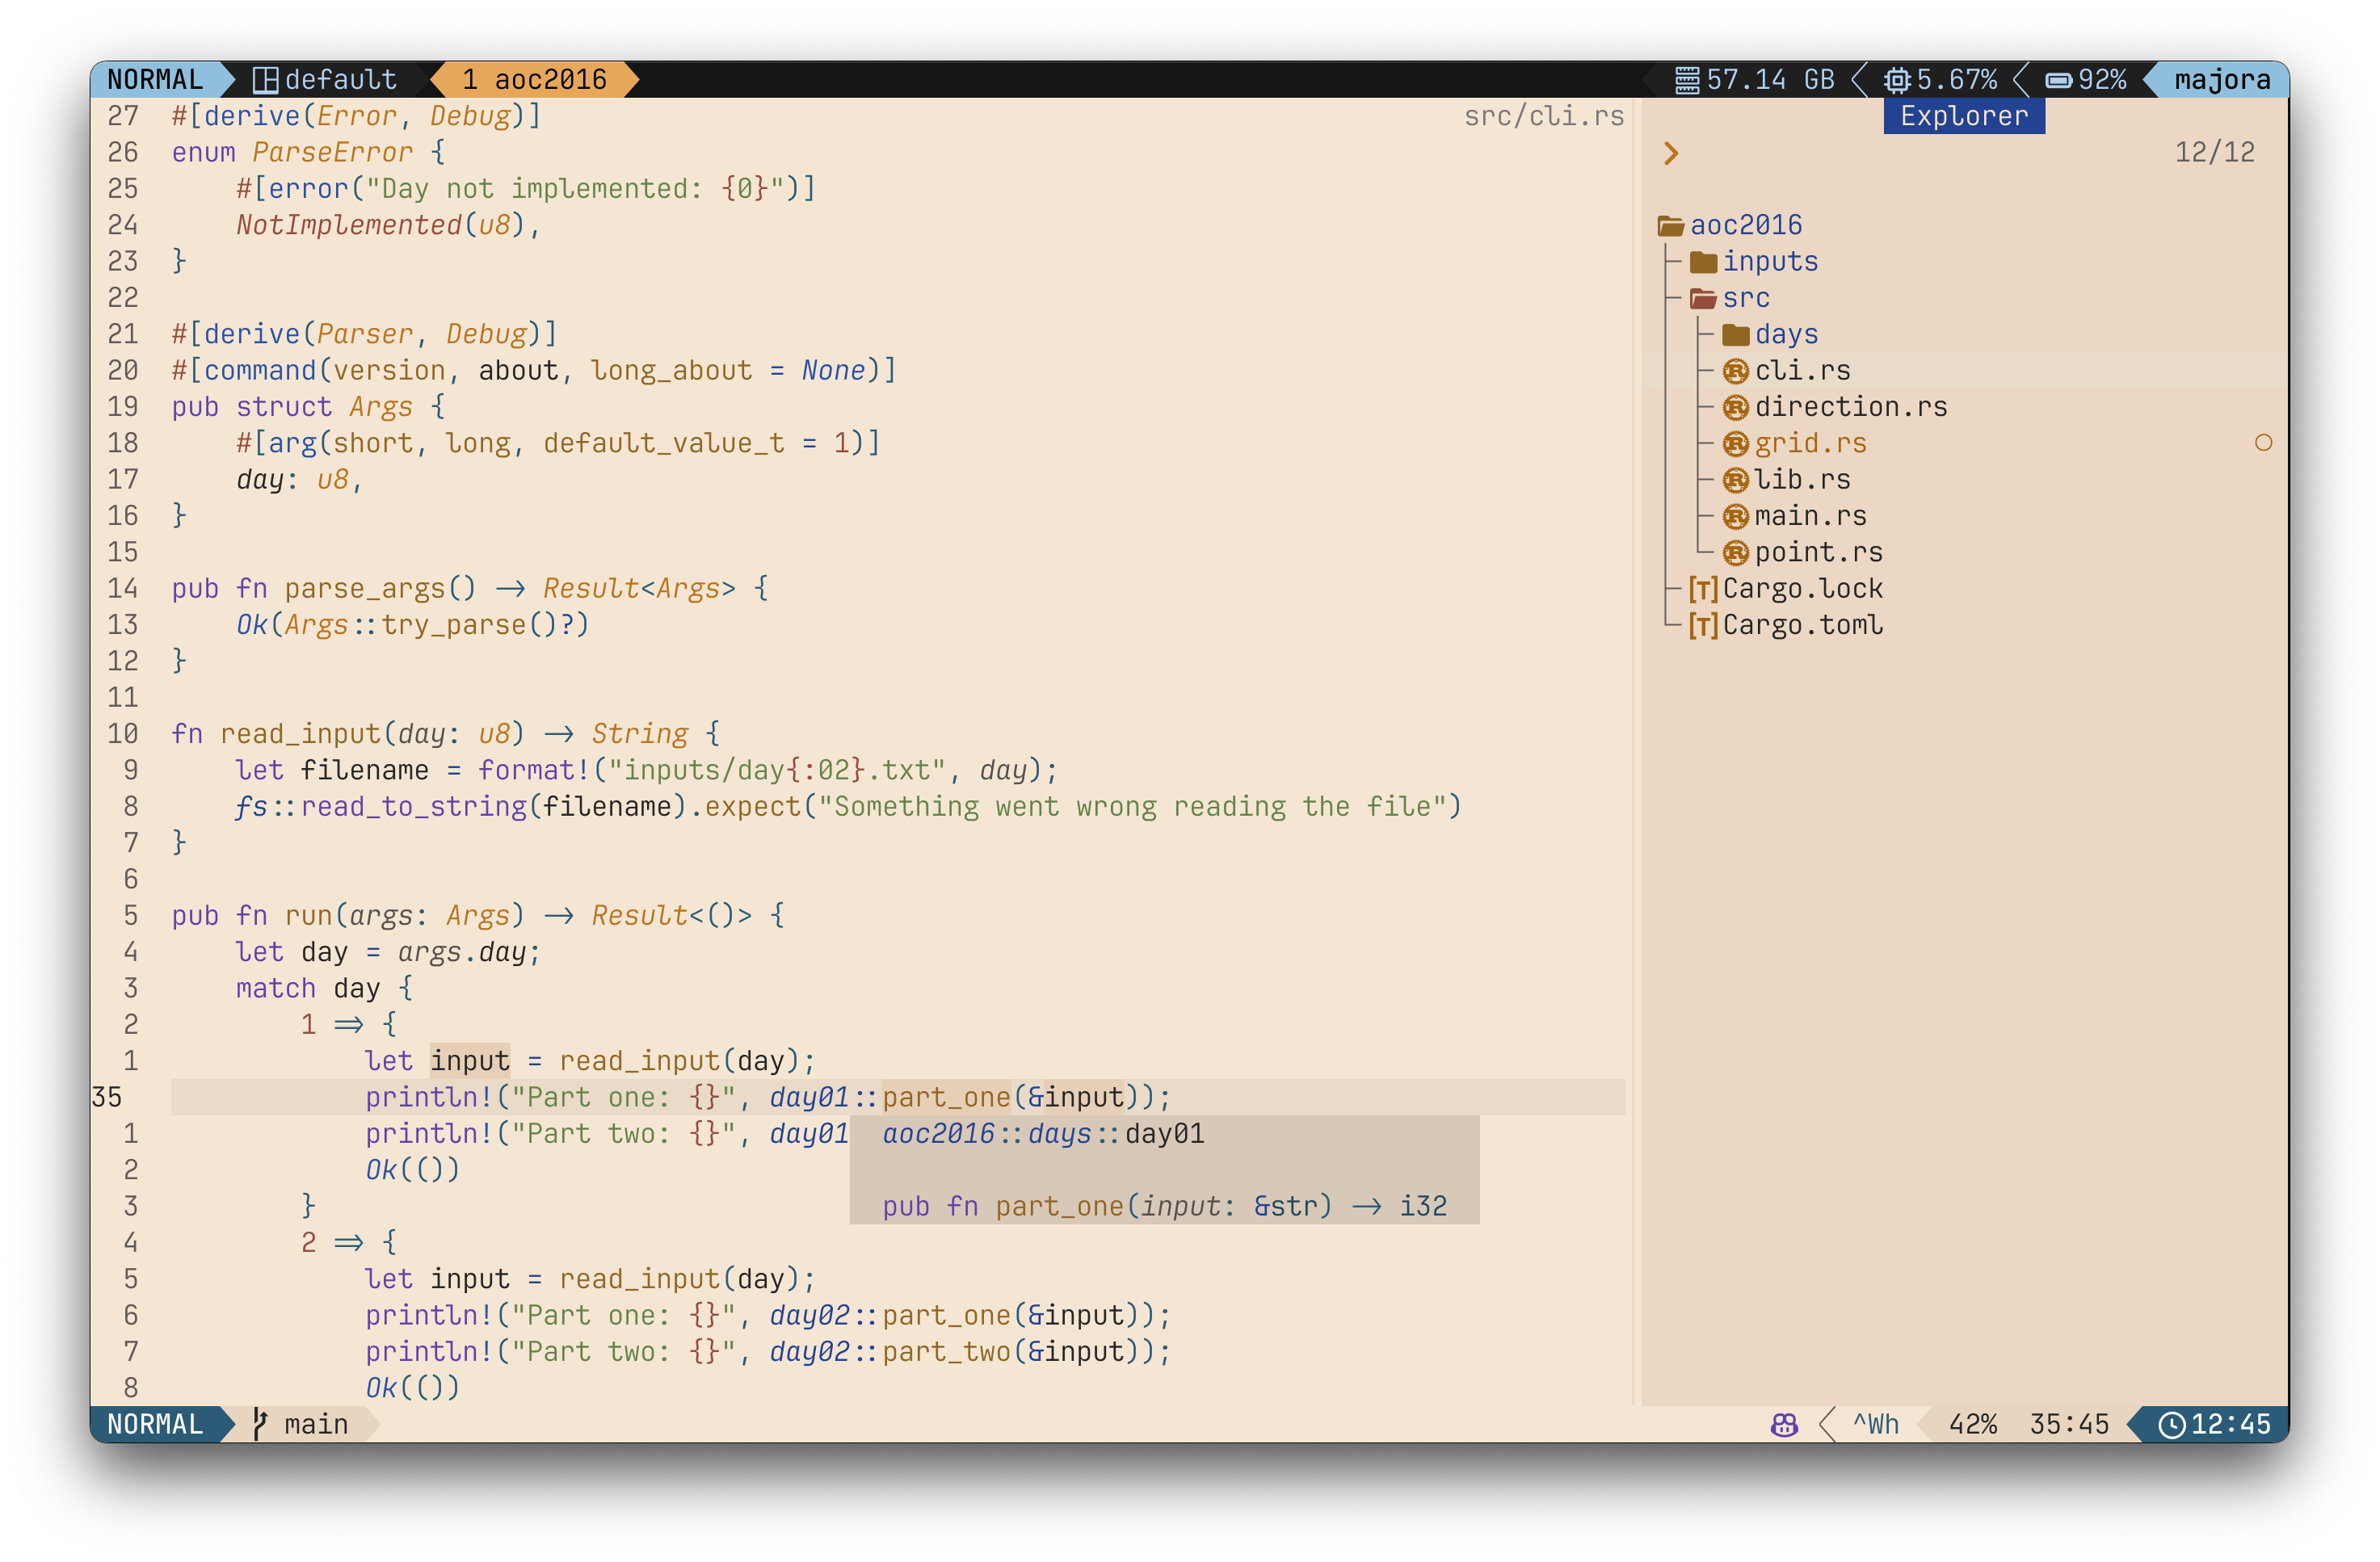Click the modified circle marker on grid.rs

click(2263, 443)
